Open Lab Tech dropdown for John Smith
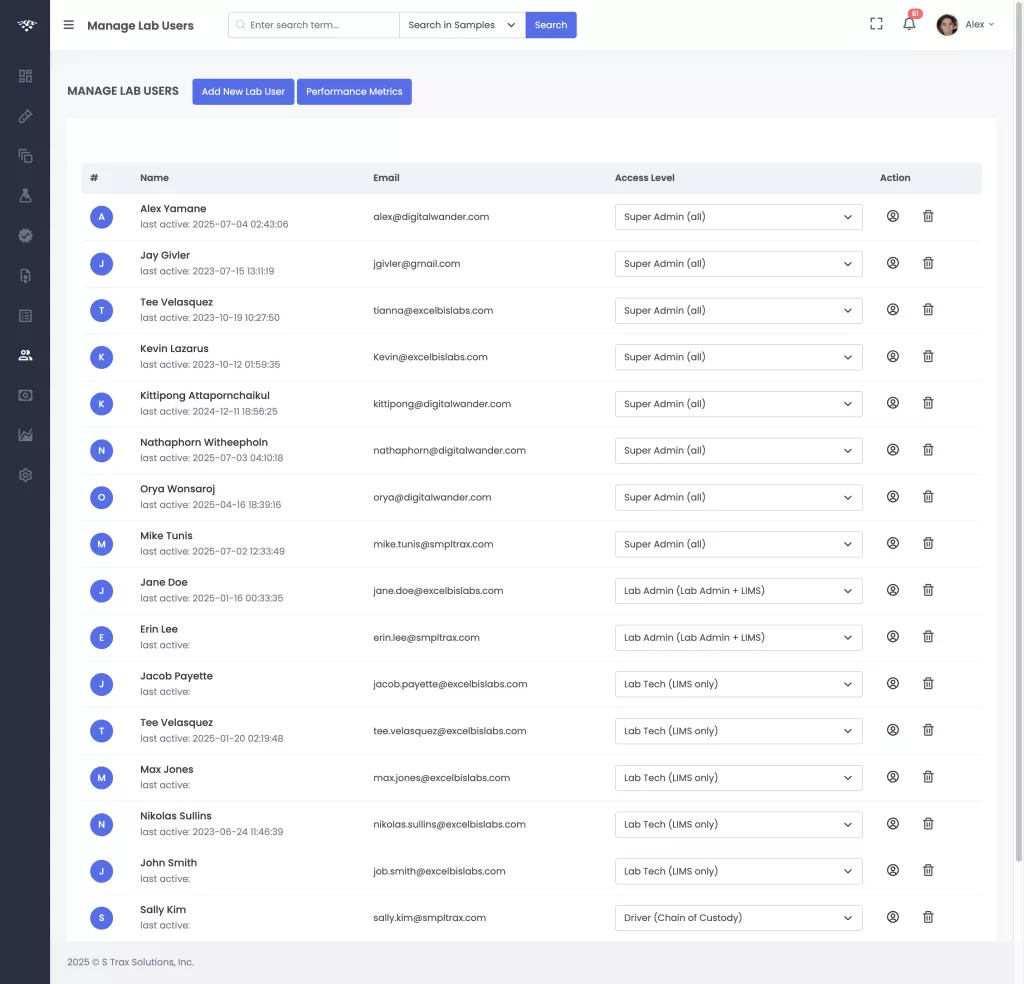1024x984 pixels. tap(738, 871)
